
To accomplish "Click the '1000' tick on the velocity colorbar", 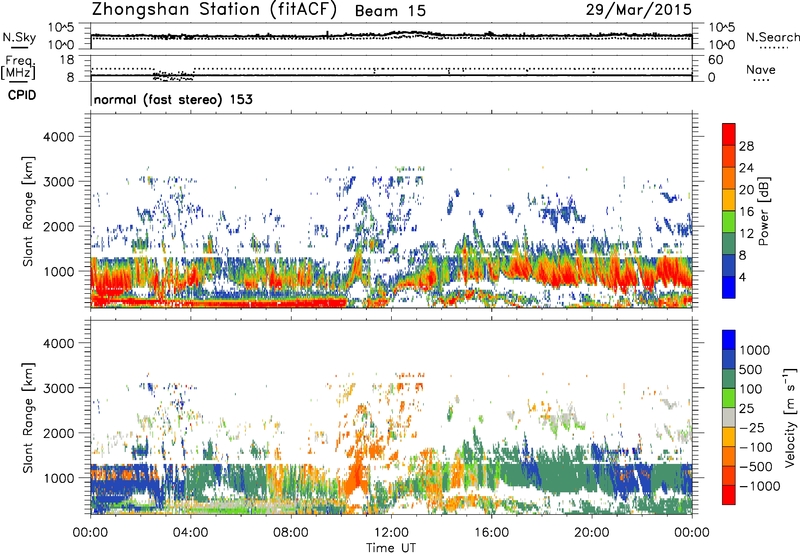I will [755, 350].
